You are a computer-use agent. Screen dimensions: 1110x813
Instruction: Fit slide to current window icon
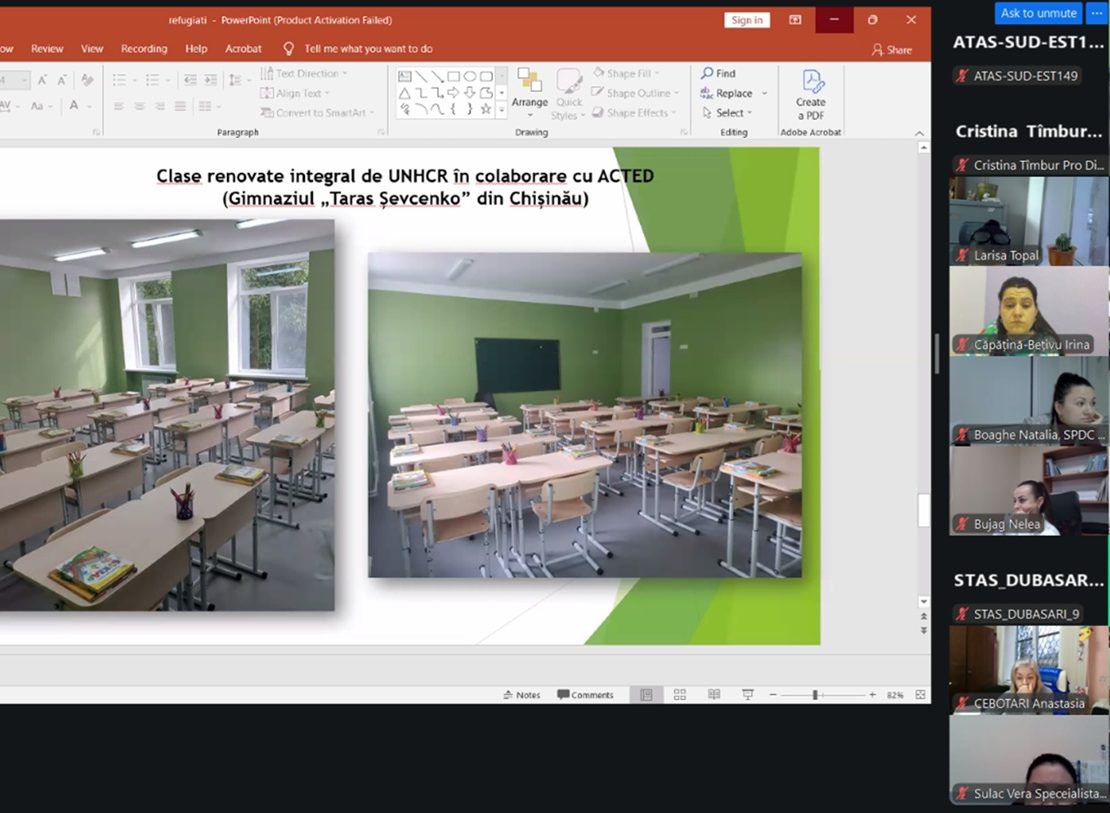coord(920,695)
